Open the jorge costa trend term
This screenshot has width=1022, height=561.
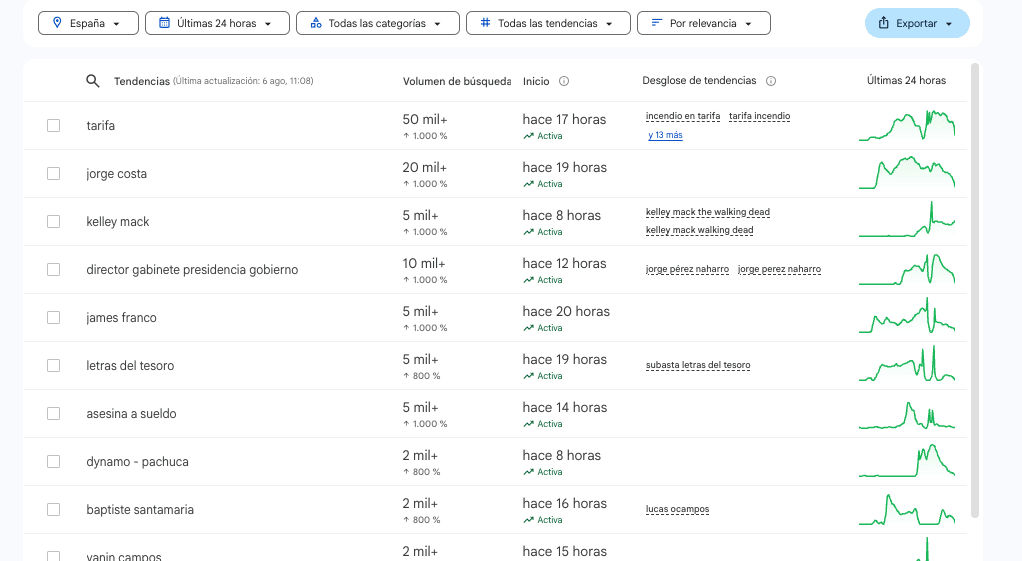[x=117, y=174]
